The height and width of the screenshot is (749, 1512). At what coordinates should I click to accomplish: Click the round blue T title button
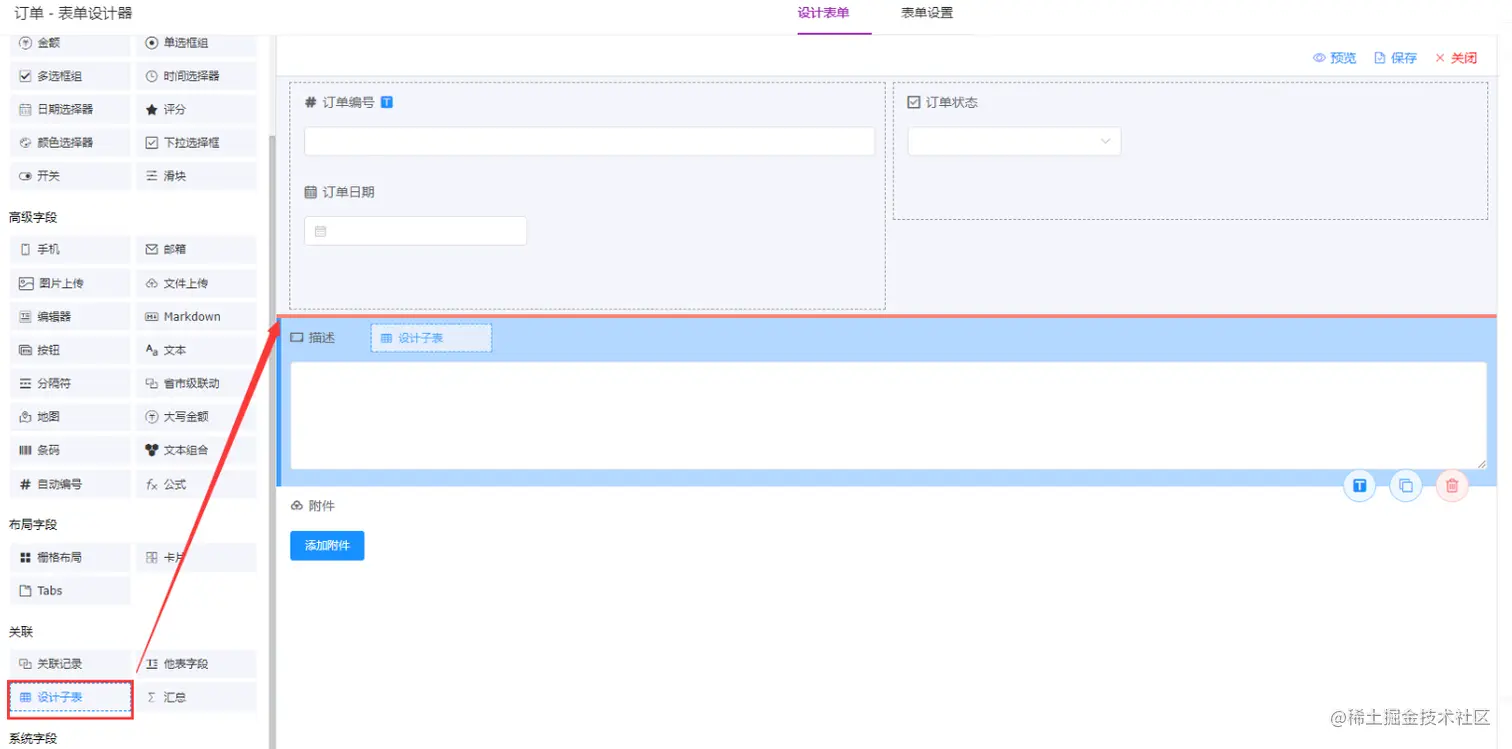coord(1360,486)
